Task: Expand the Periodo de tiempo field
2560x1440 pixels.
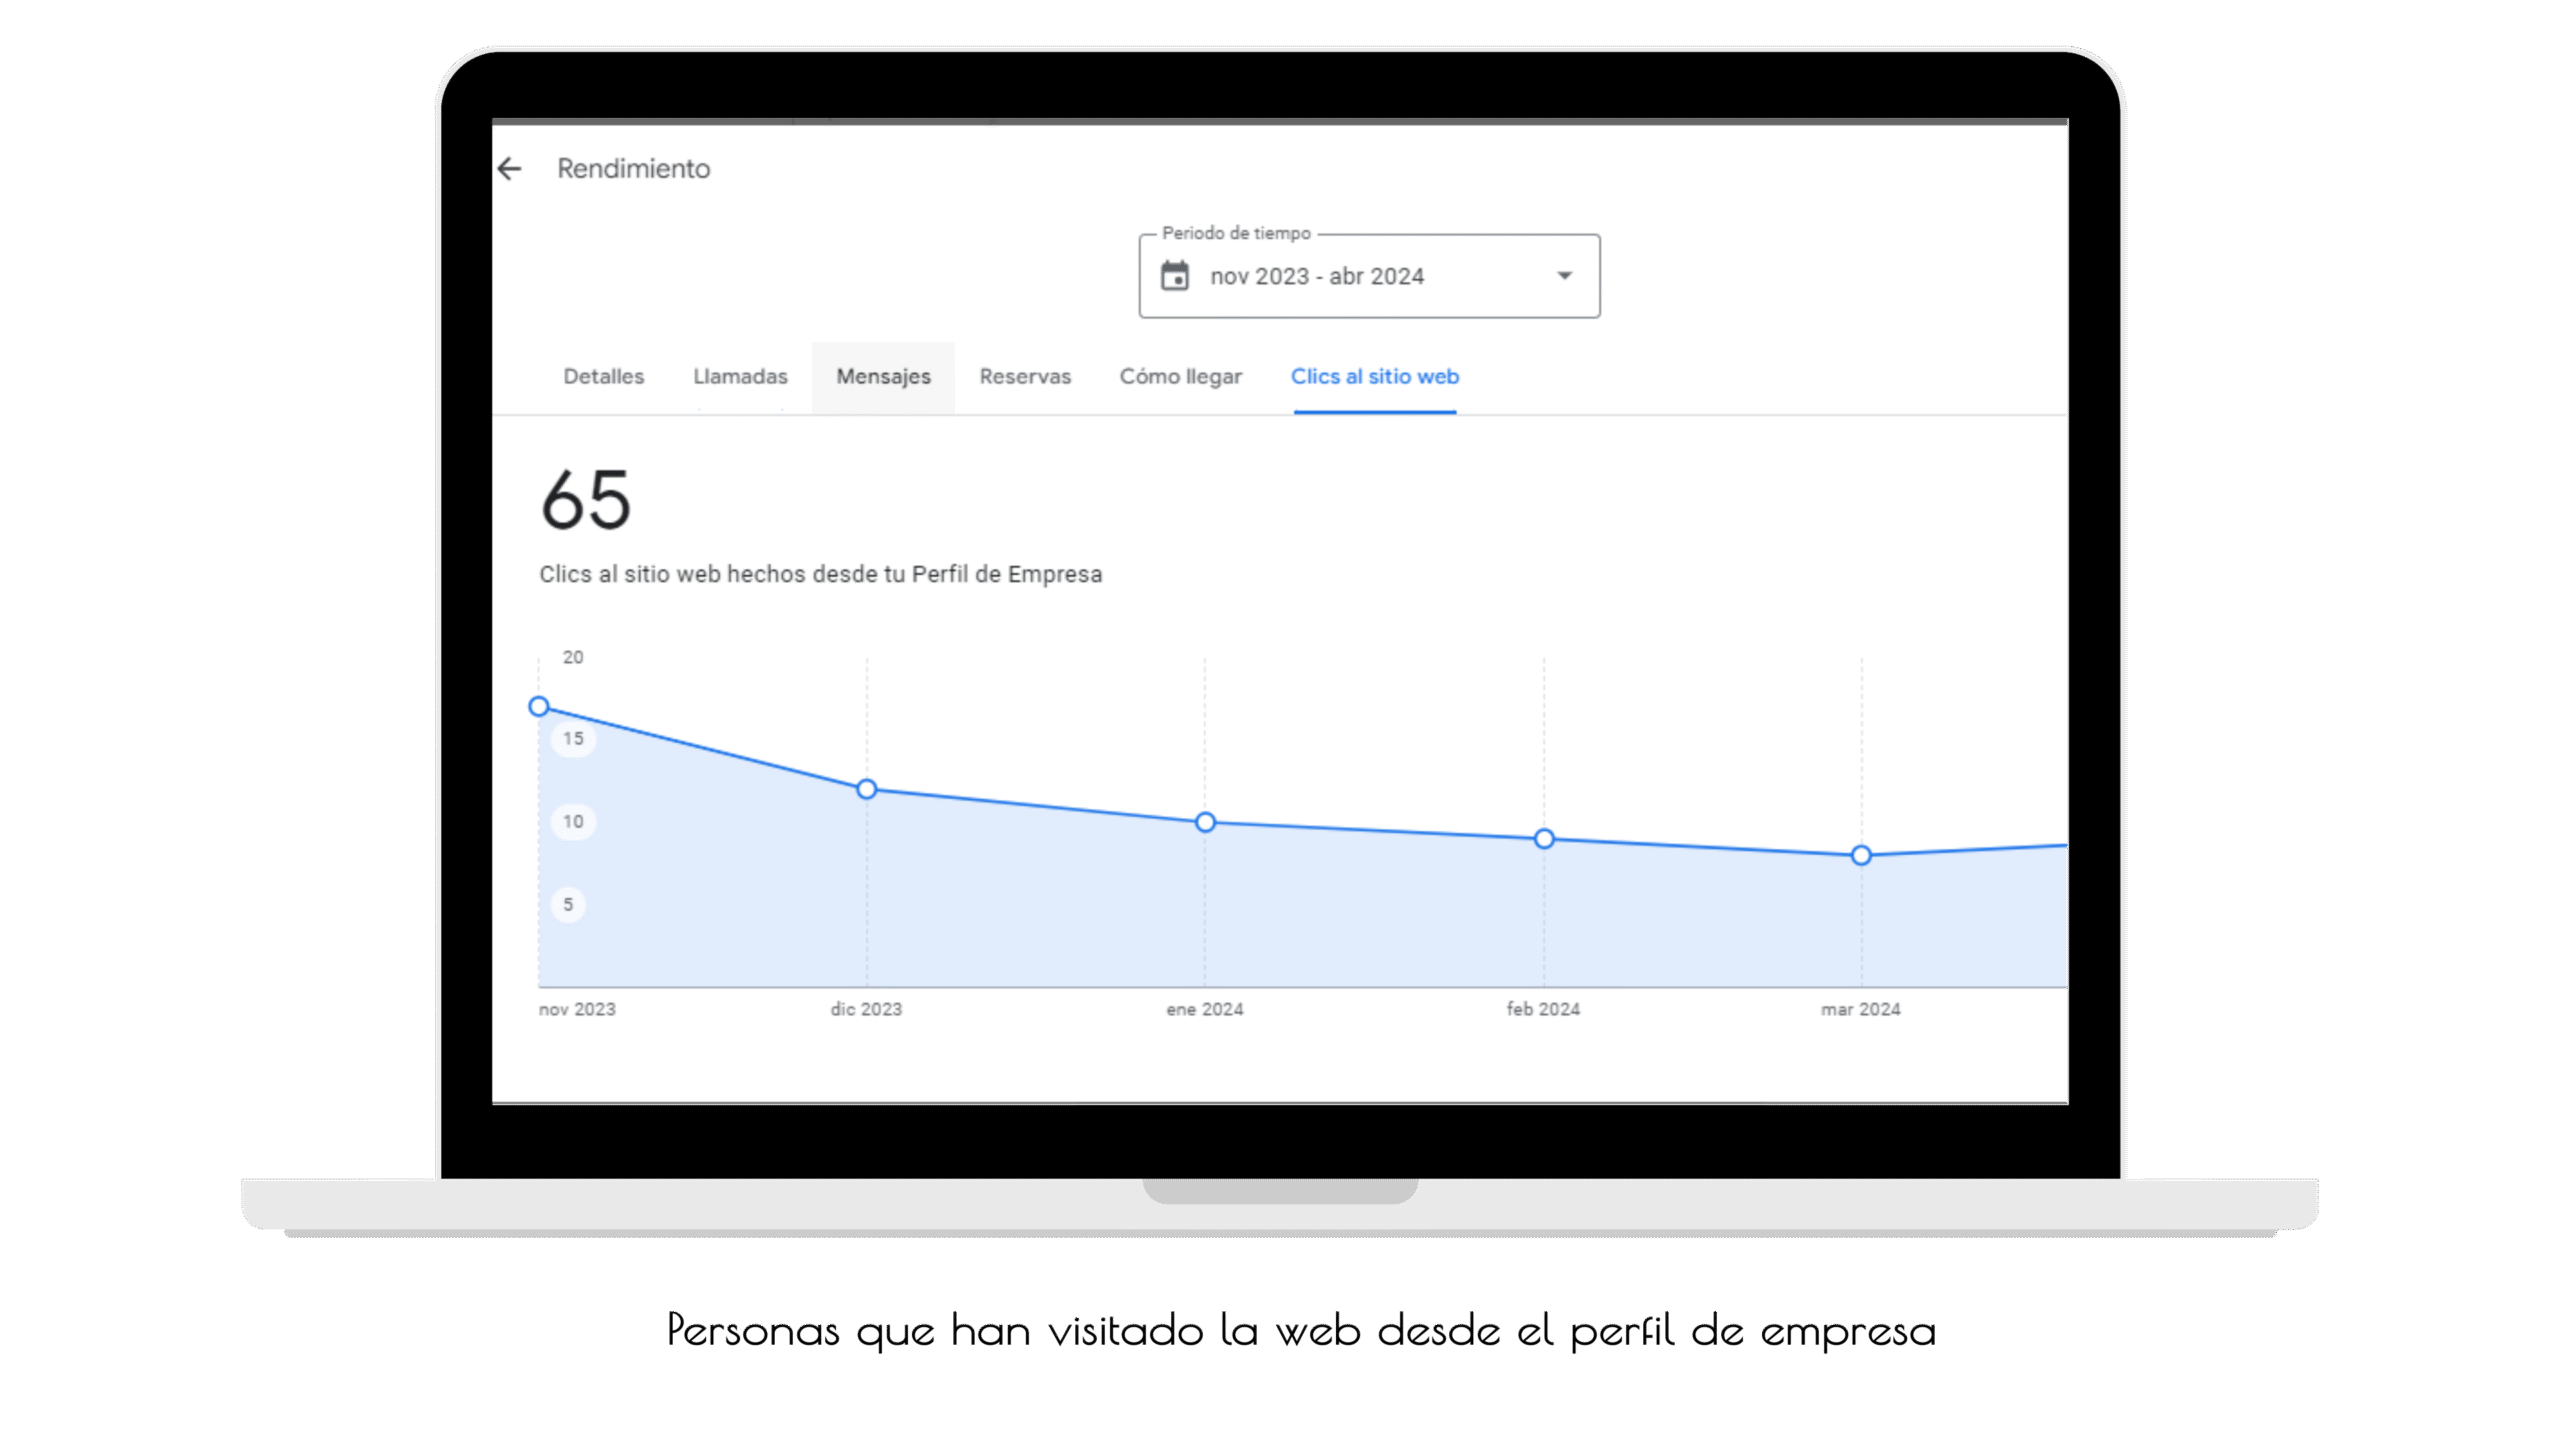Action: click(1368, 276)
